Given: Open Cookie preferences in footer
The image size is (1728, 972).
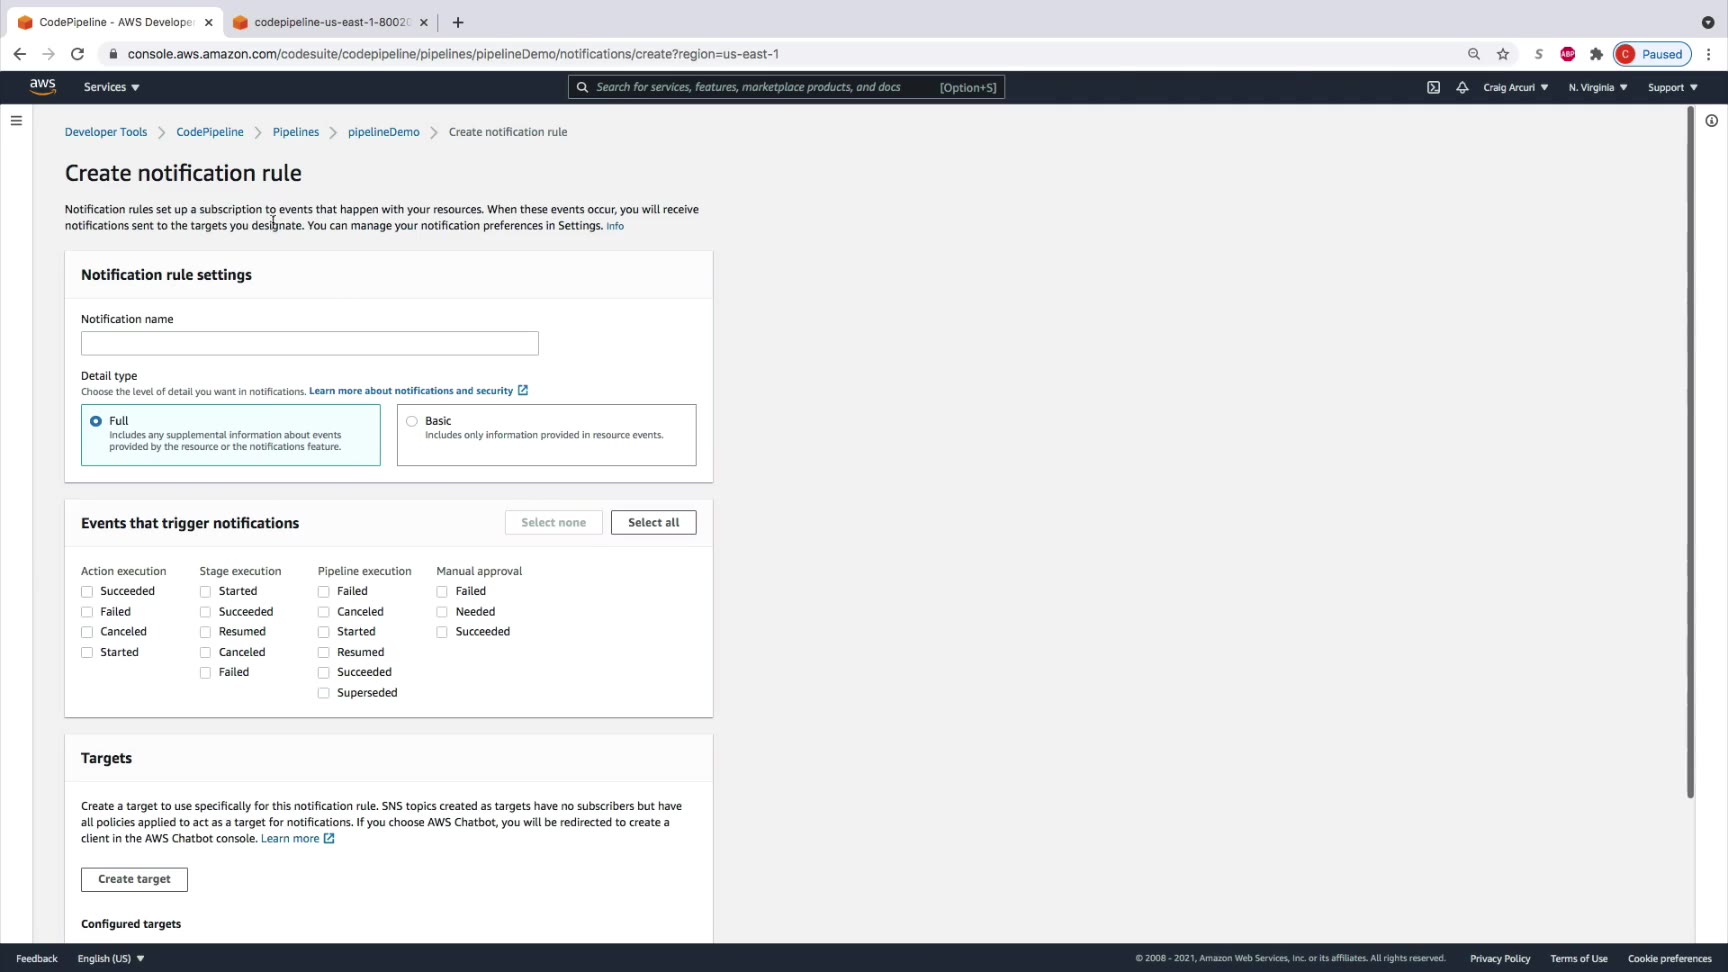Looking at the screenshot, I should coord(1670,958).
